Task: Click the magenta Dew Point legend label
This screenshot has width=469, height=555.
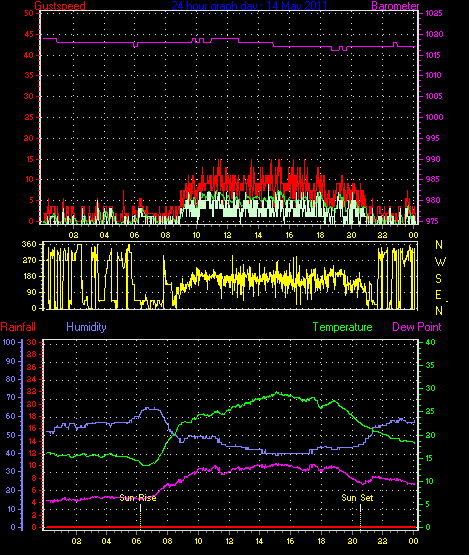Action: [417, 327]
